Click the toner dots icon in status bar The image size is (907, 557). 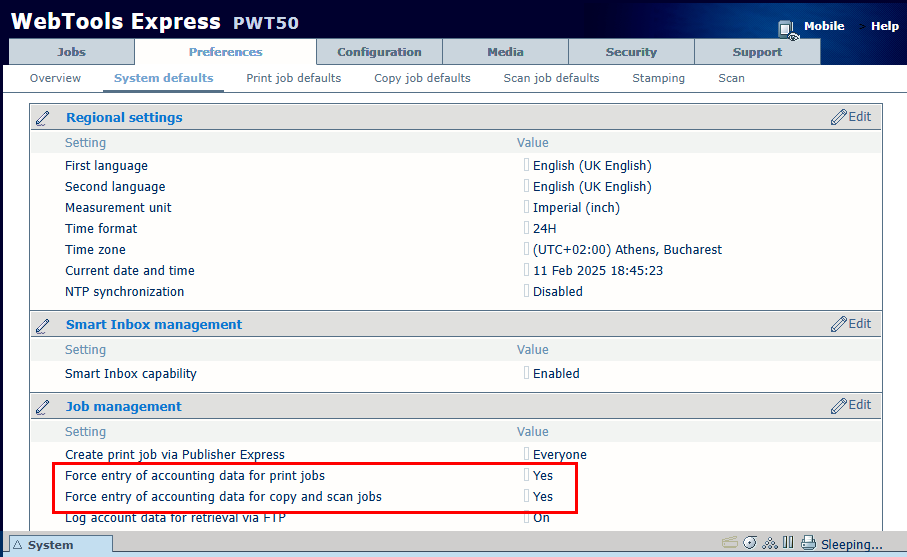(769, 543)
